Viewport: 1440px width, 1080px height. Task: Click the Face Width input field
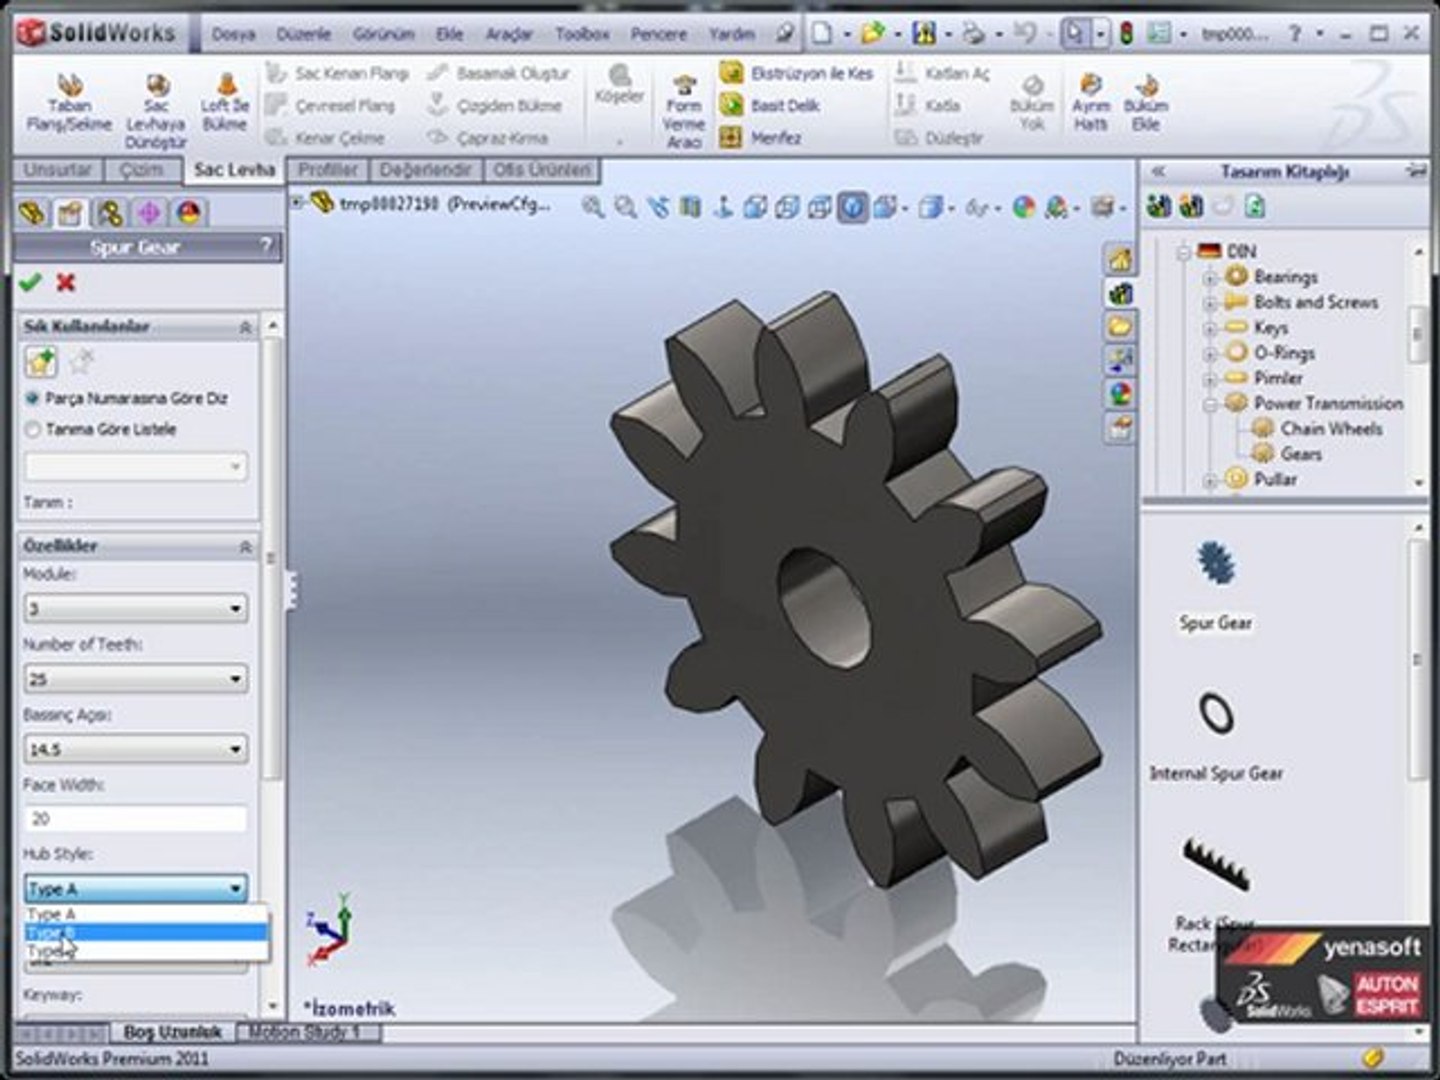click(x=135, y=819)
